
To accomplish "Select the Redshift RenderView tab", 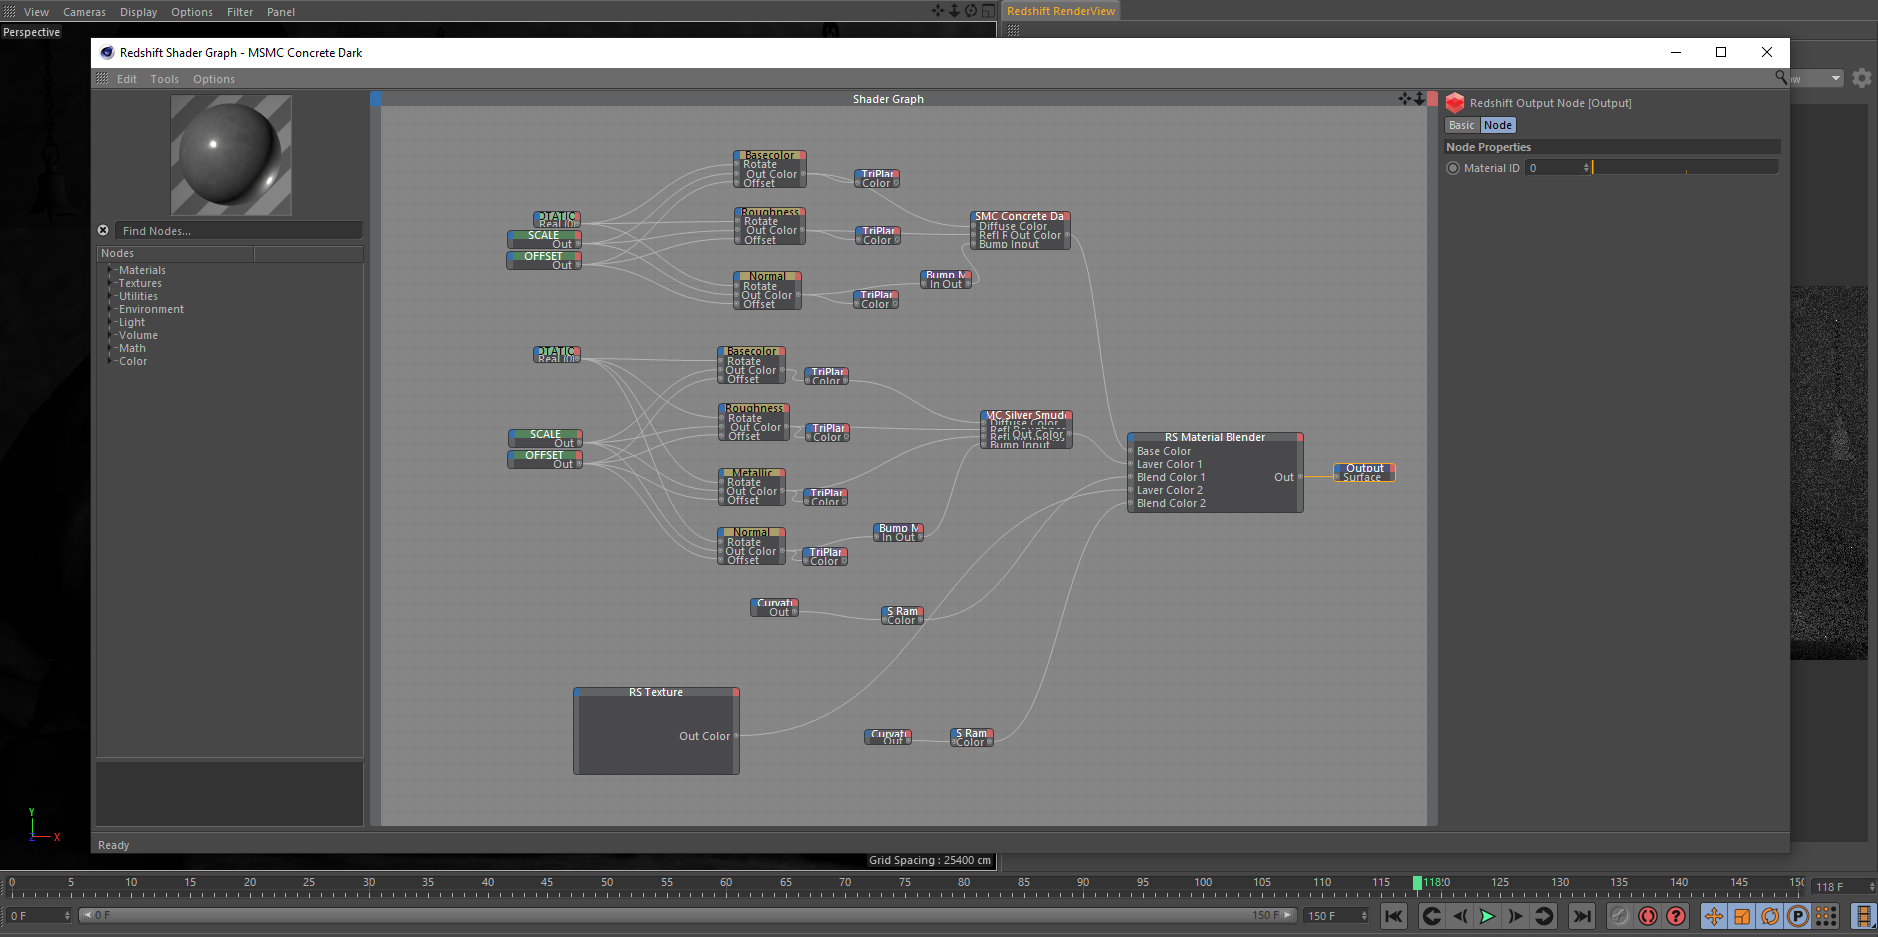I will 1061,11.
